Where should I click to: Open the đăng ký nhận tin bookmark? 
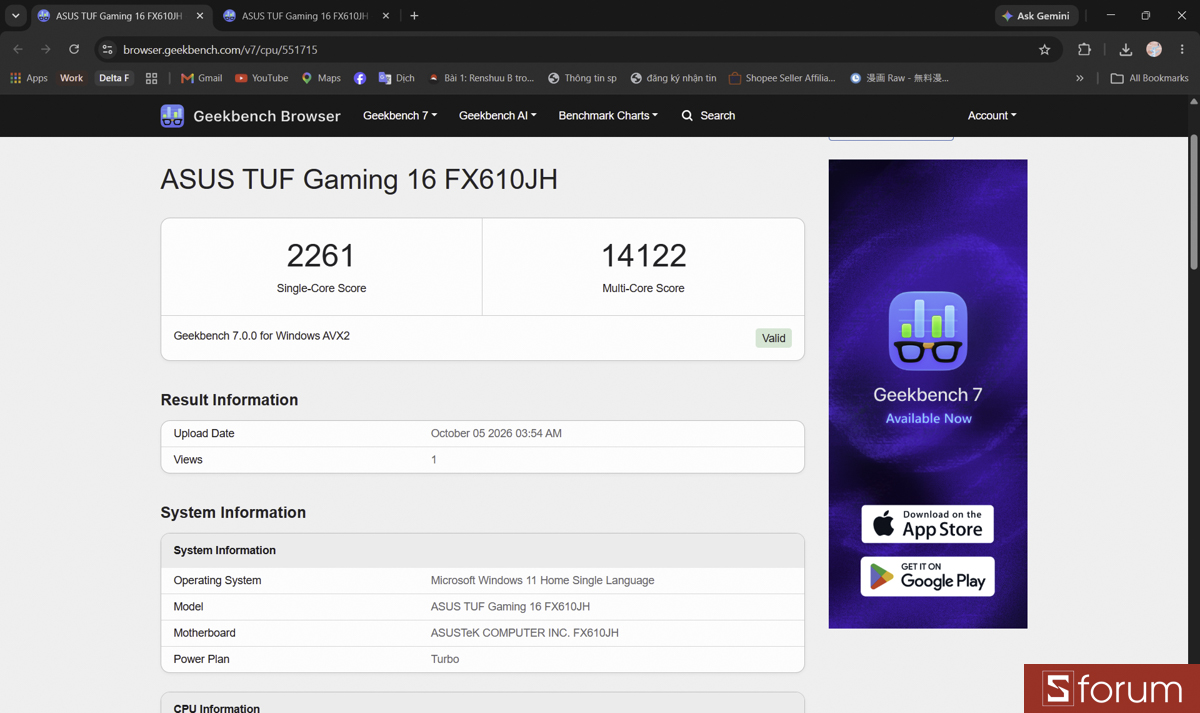[x=673, y=78]
